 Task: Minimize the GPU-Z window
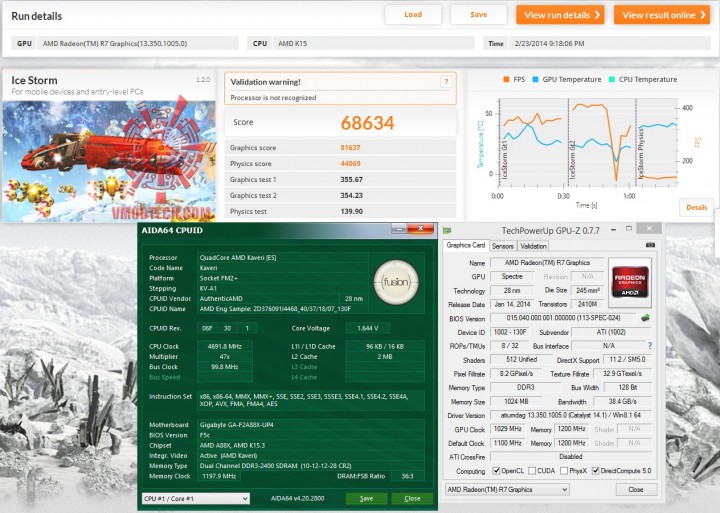(x=613, y=229)
